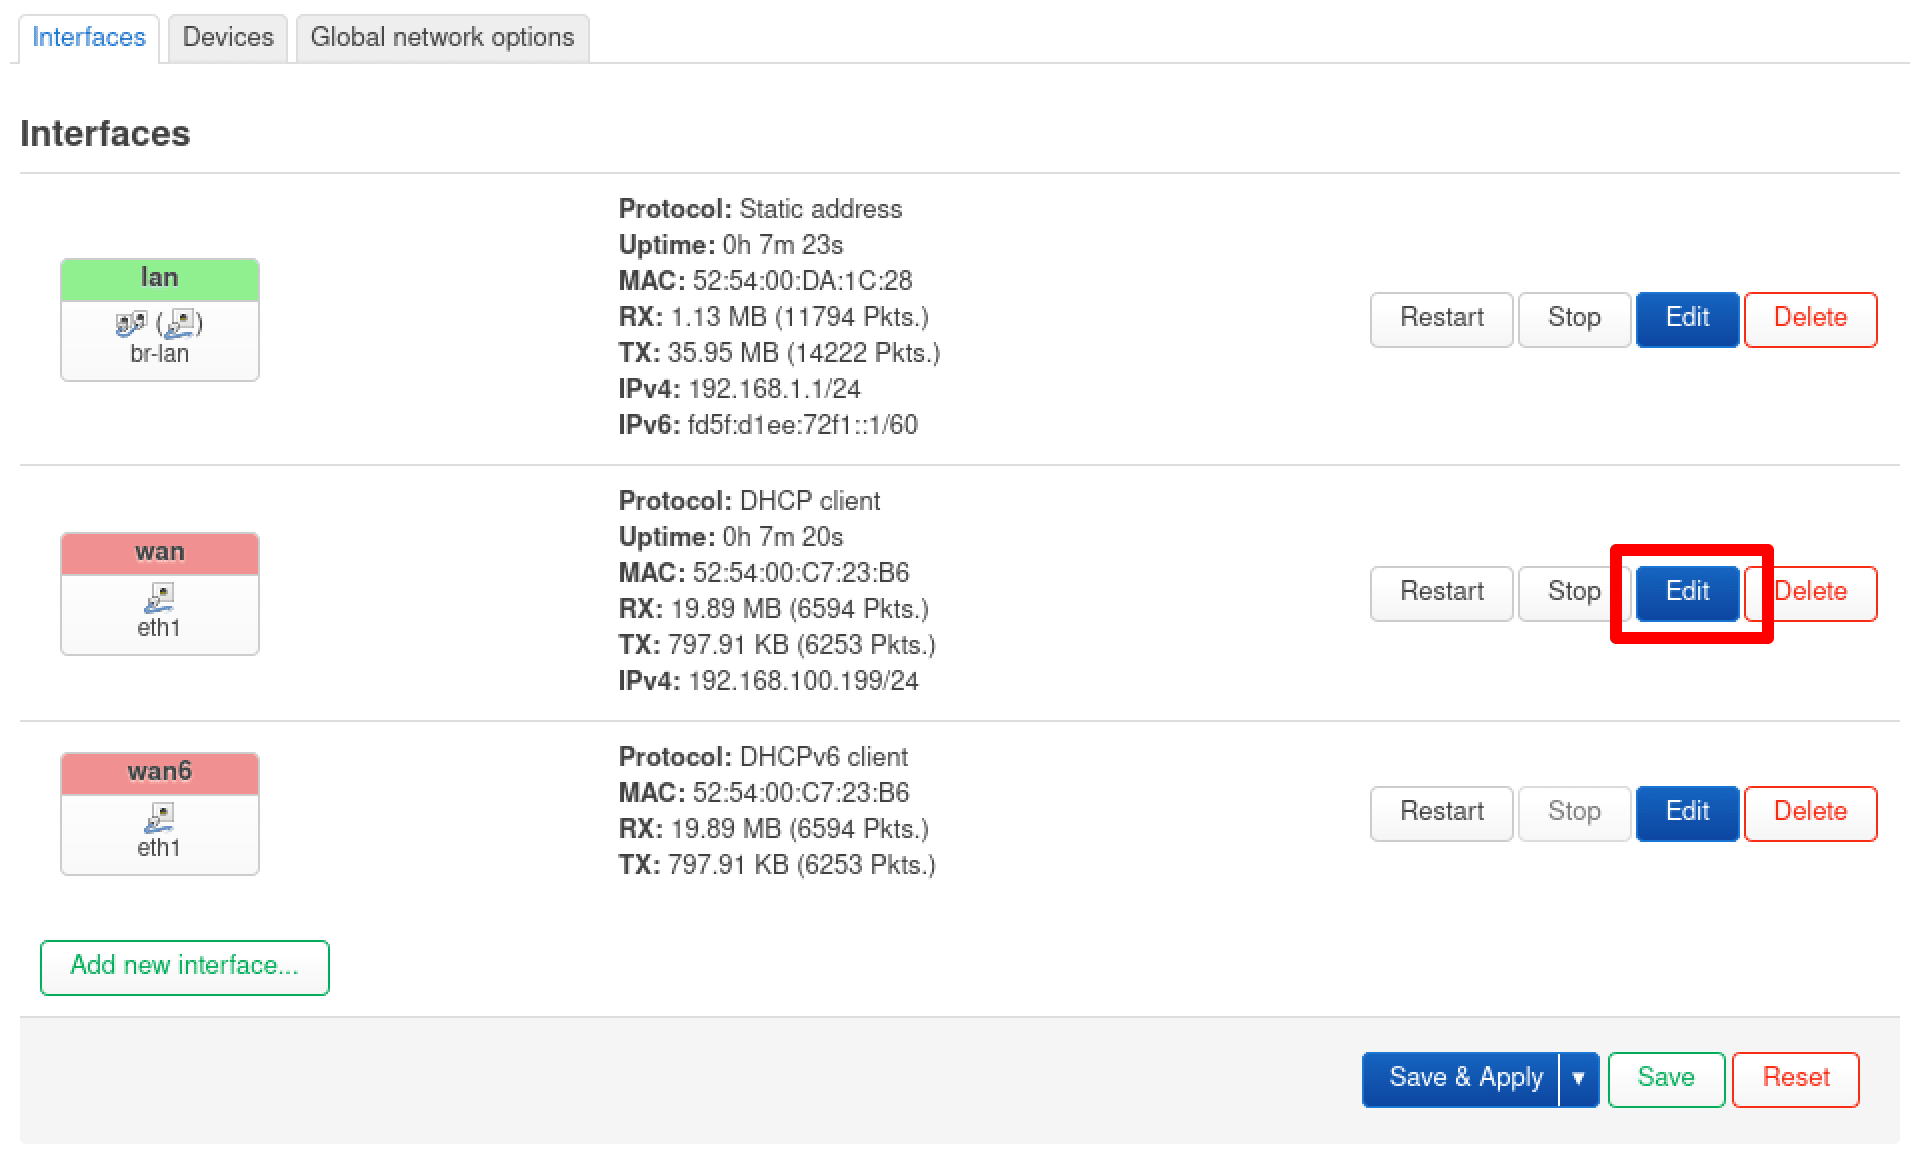Click the br-lan bridge icon in lan box

tap(131, 324)
